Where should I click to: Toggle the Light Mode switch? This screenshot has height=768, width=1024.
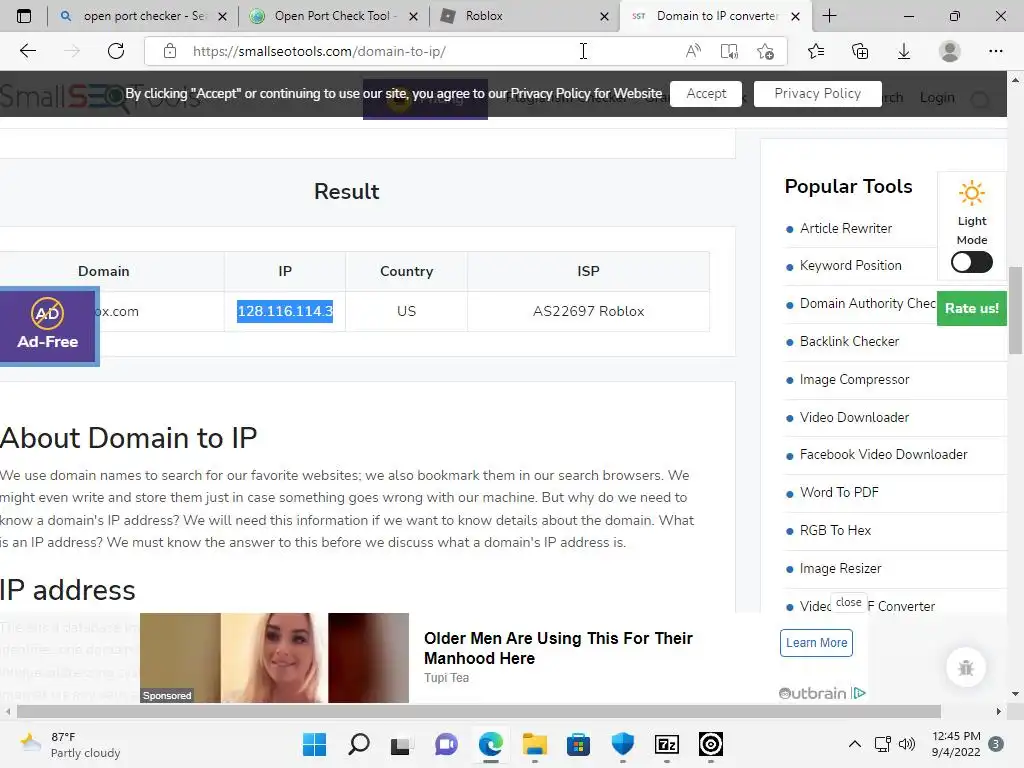click(972, 263)
